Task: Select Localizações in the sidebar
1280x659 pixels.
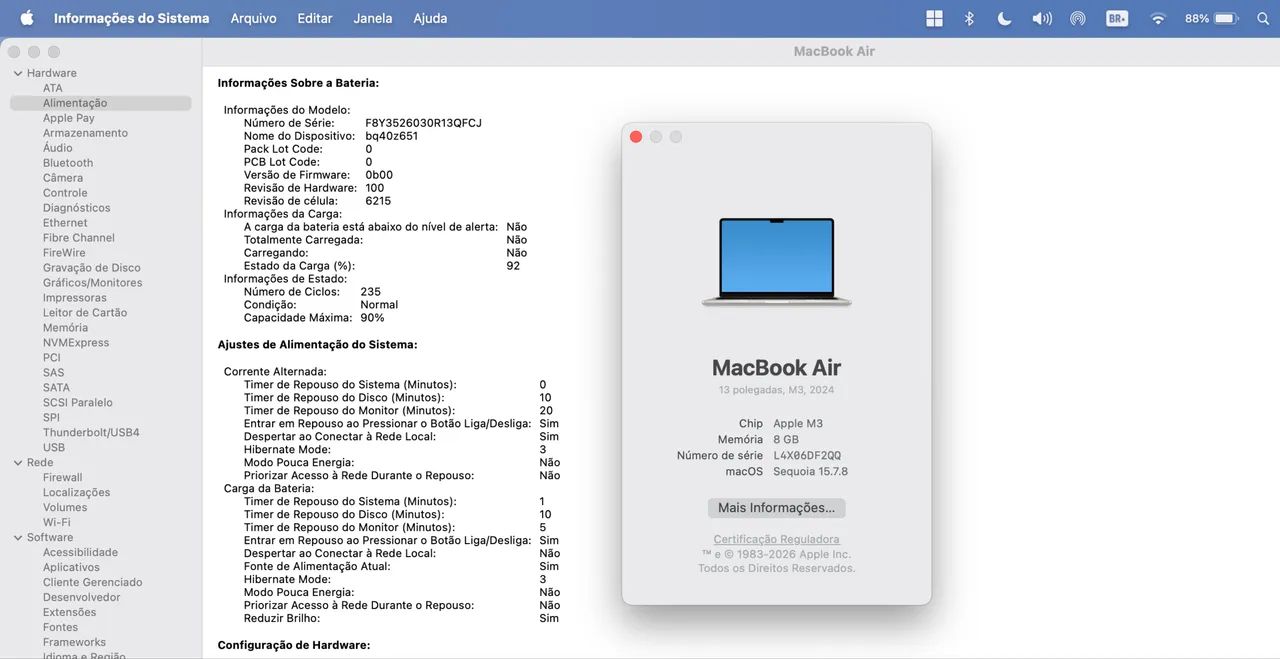Action: 77,493
